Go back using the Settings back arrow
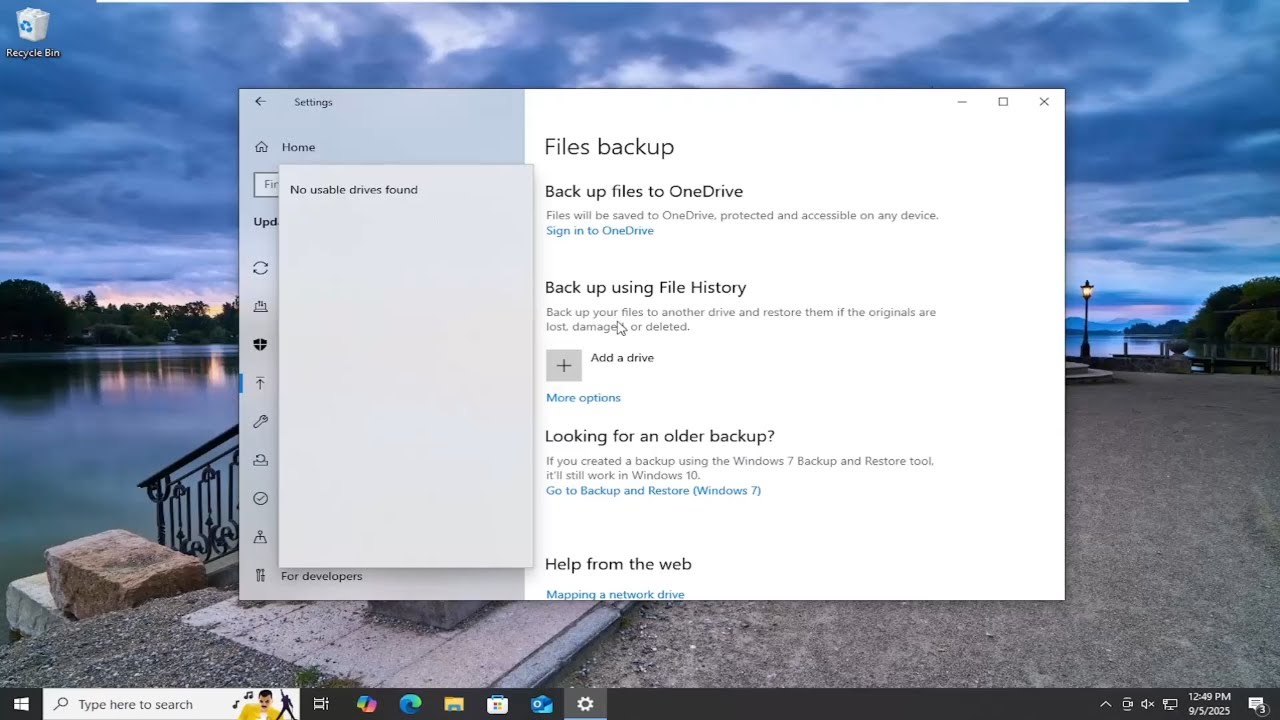 click(x=260, y=102)
